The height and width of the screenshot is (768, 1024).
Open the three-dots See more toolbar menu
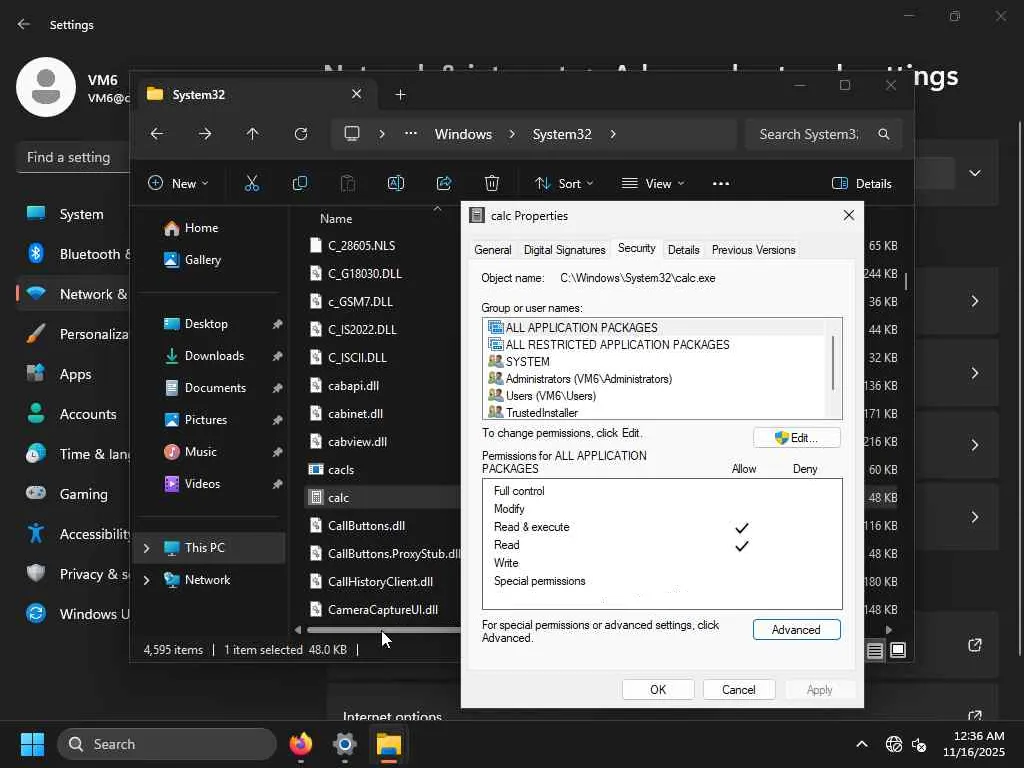[721, 184]
